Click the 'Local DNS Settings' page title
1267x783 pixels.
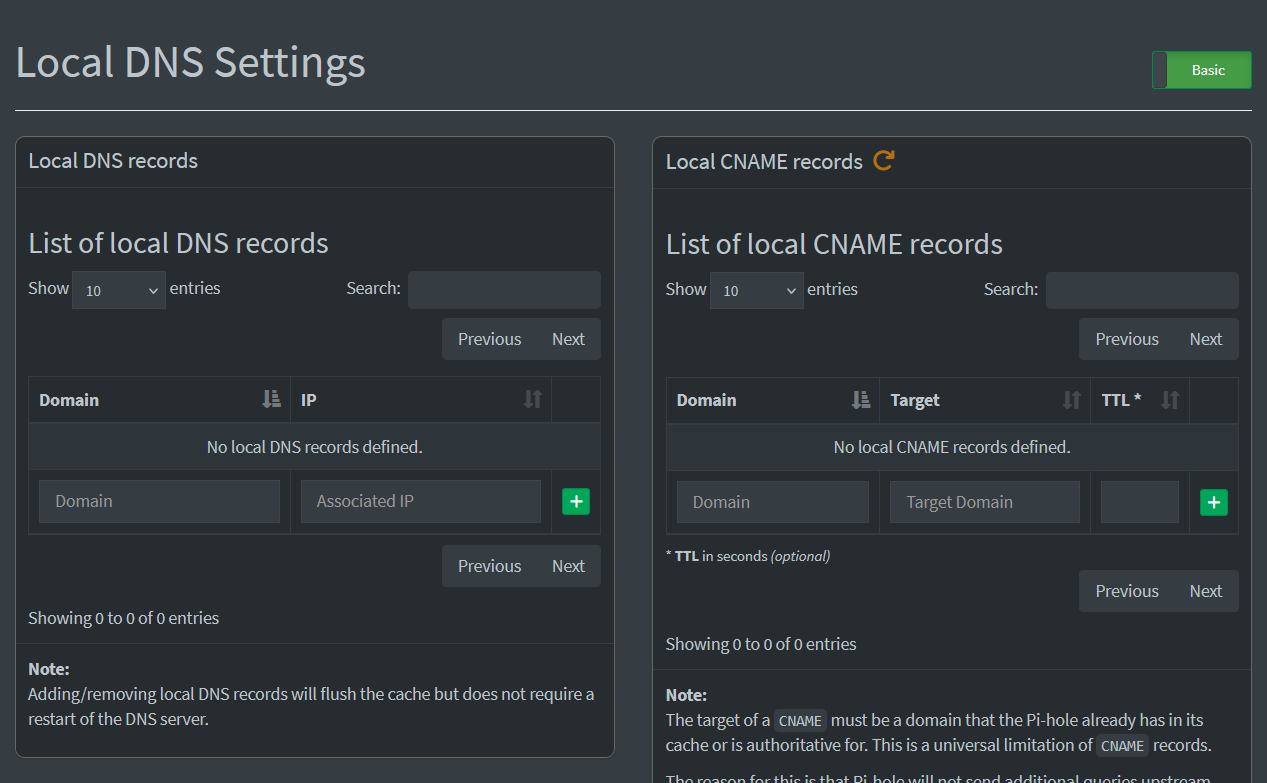(x=191, y=62)
